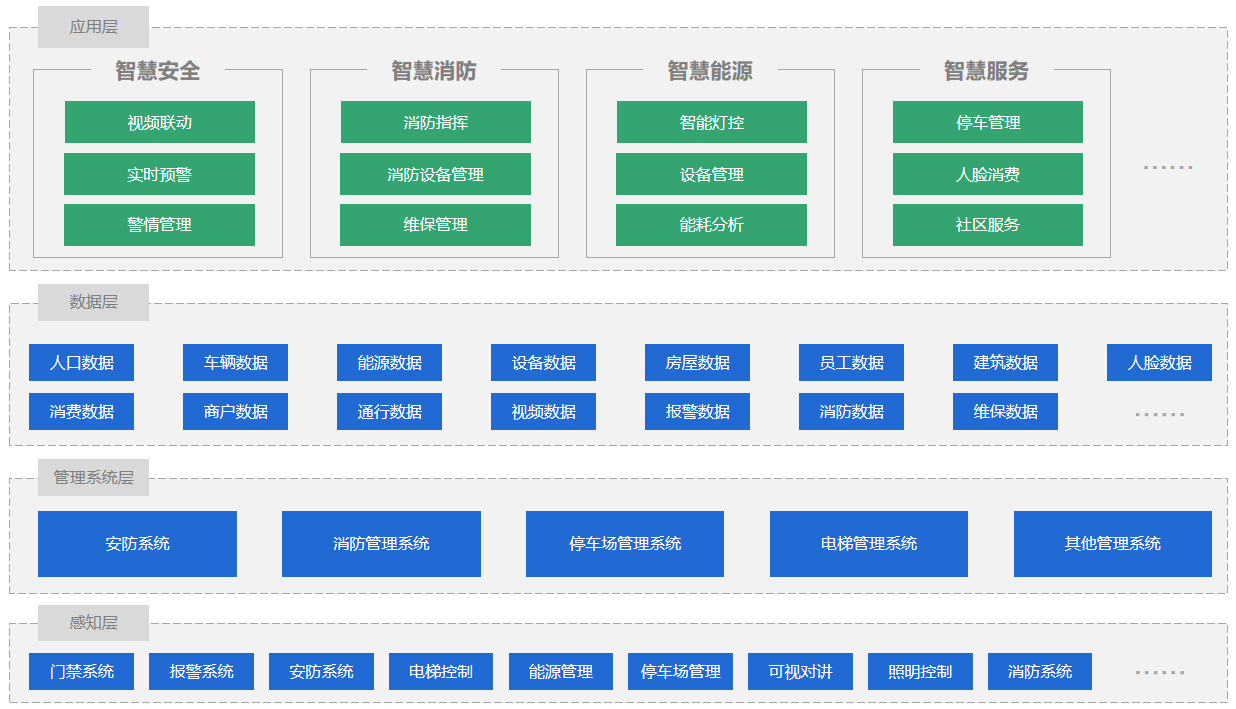Screen dimensions: 1236x709
Task: Click the 视频联动 box under 智慧安全
Action: coord(160,122)
